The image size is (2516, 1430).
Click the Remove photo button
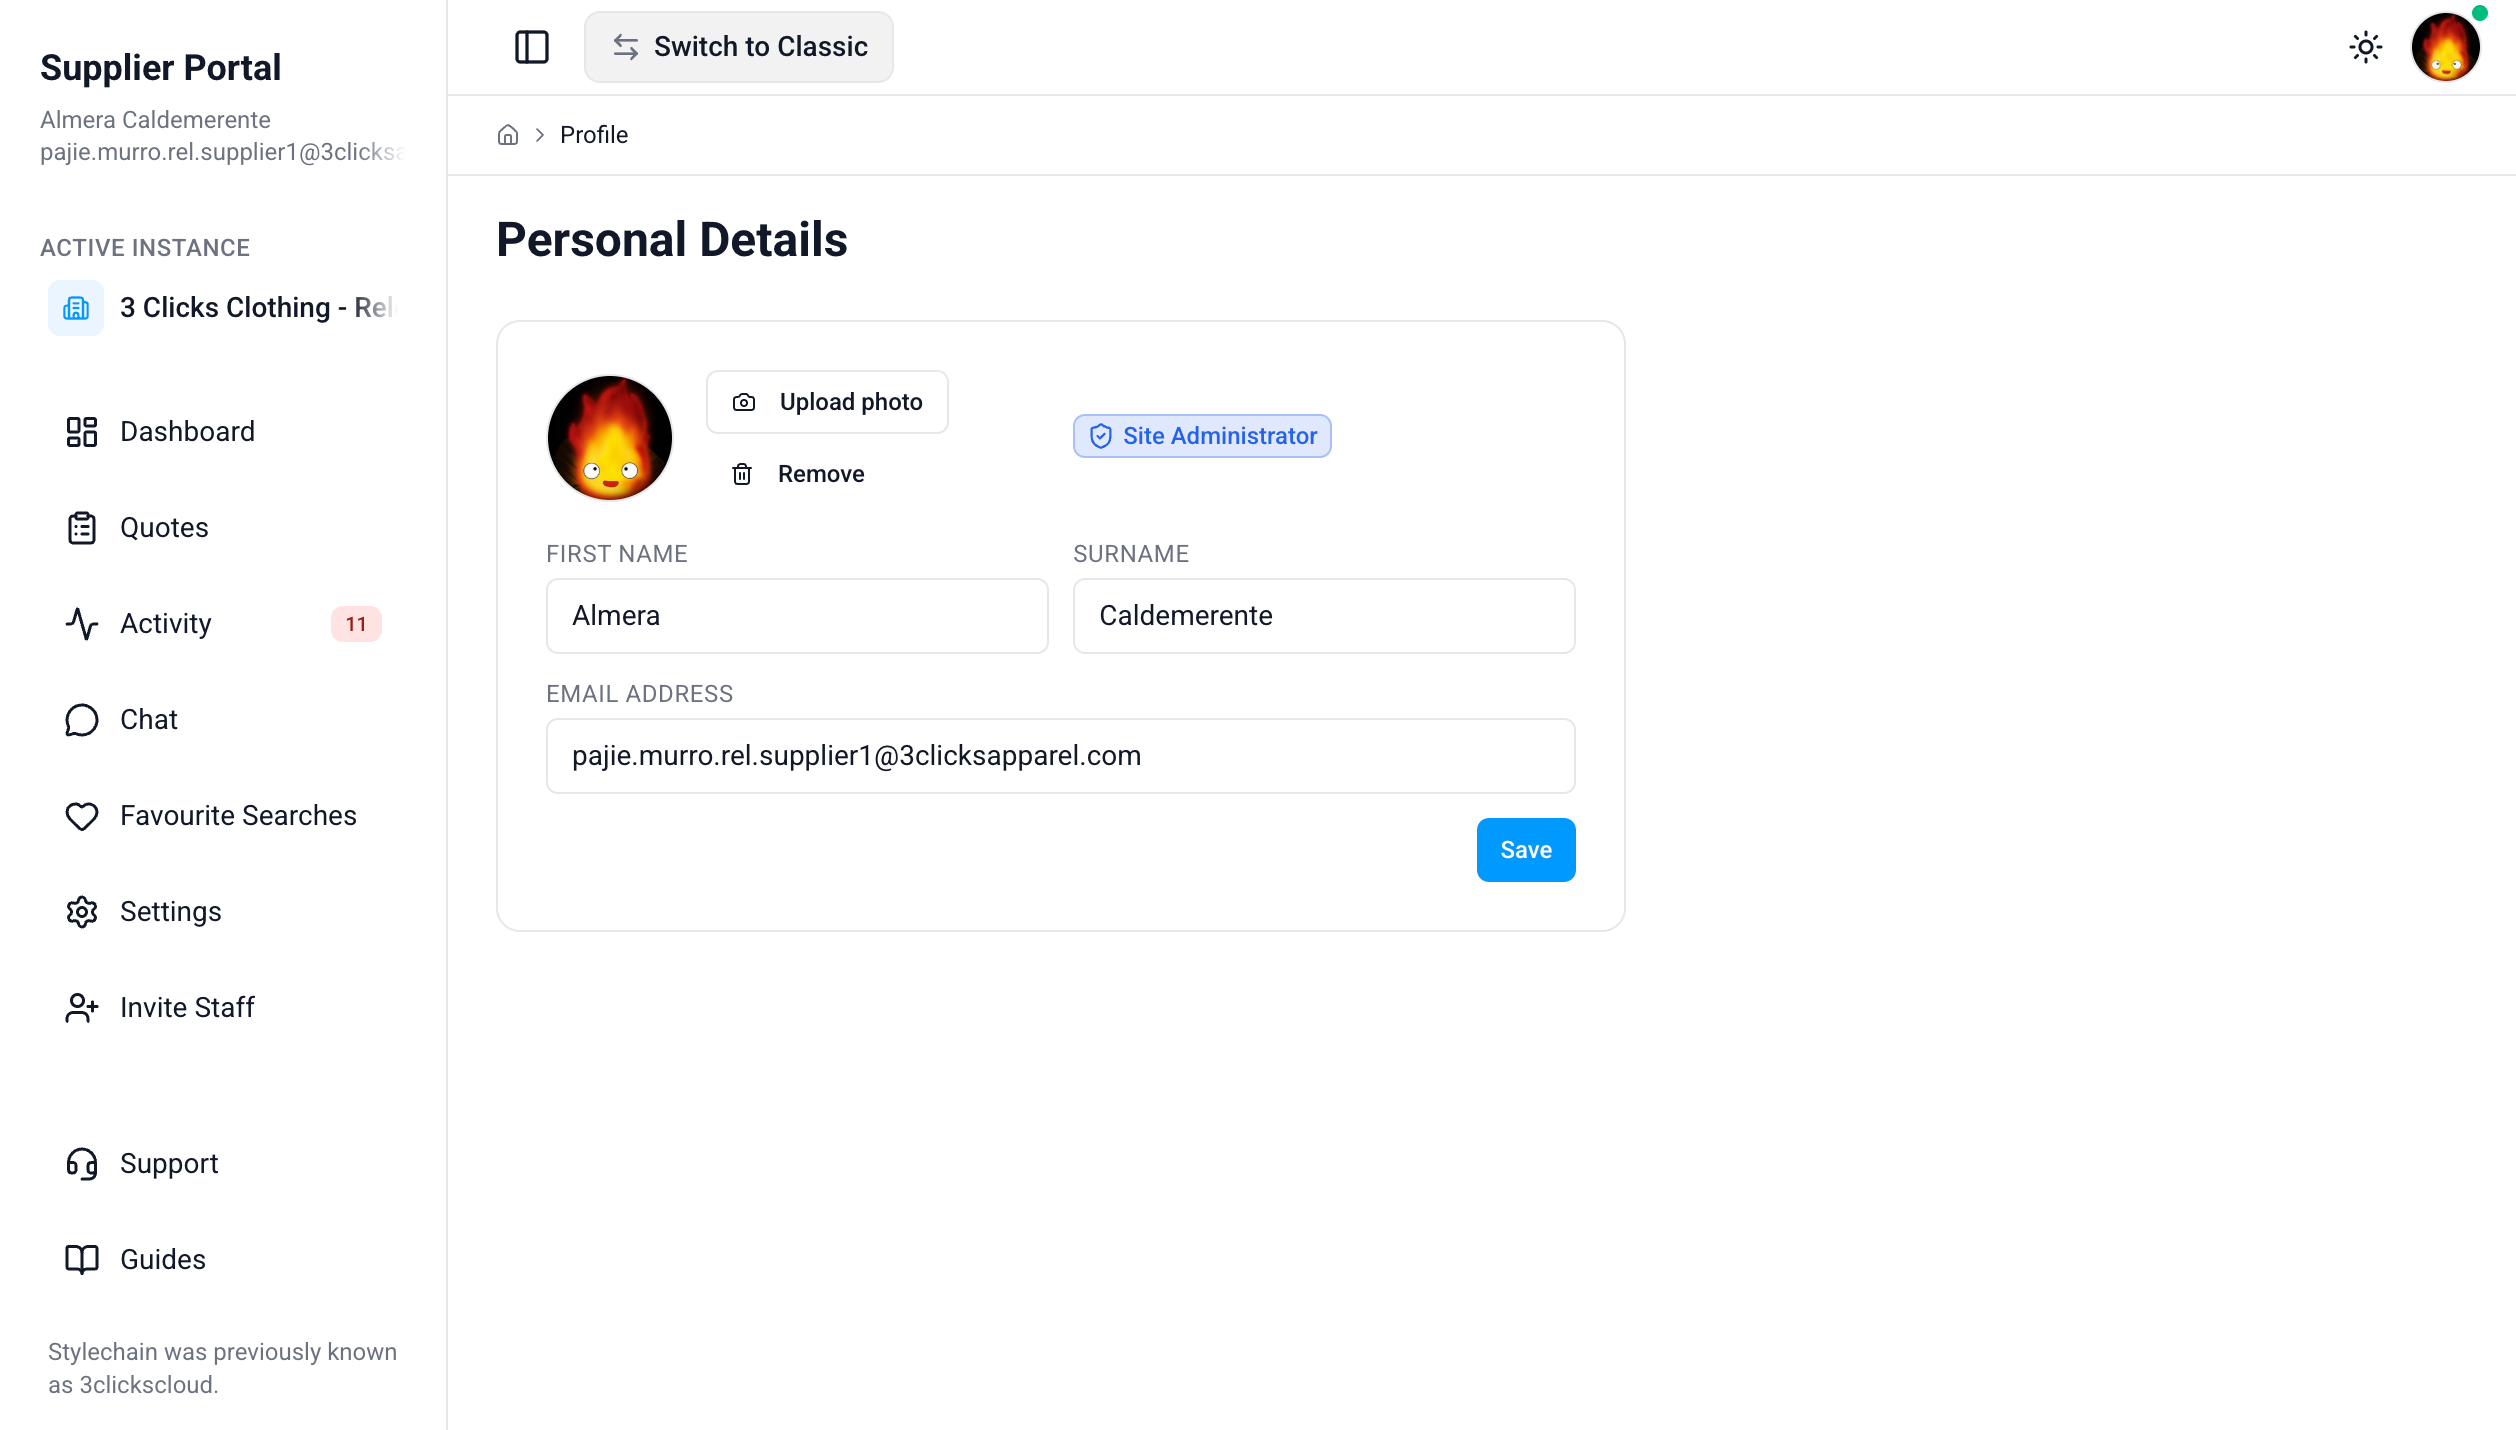(798, 474)
